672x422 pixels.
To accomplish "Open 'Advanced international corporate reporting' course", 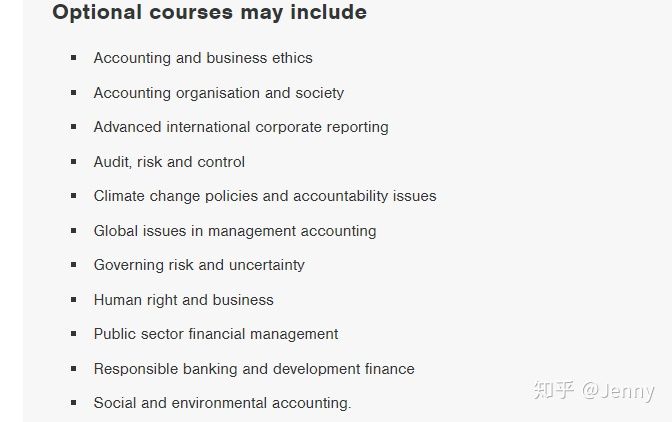I will pyautogui.click(x=241, y=127).
